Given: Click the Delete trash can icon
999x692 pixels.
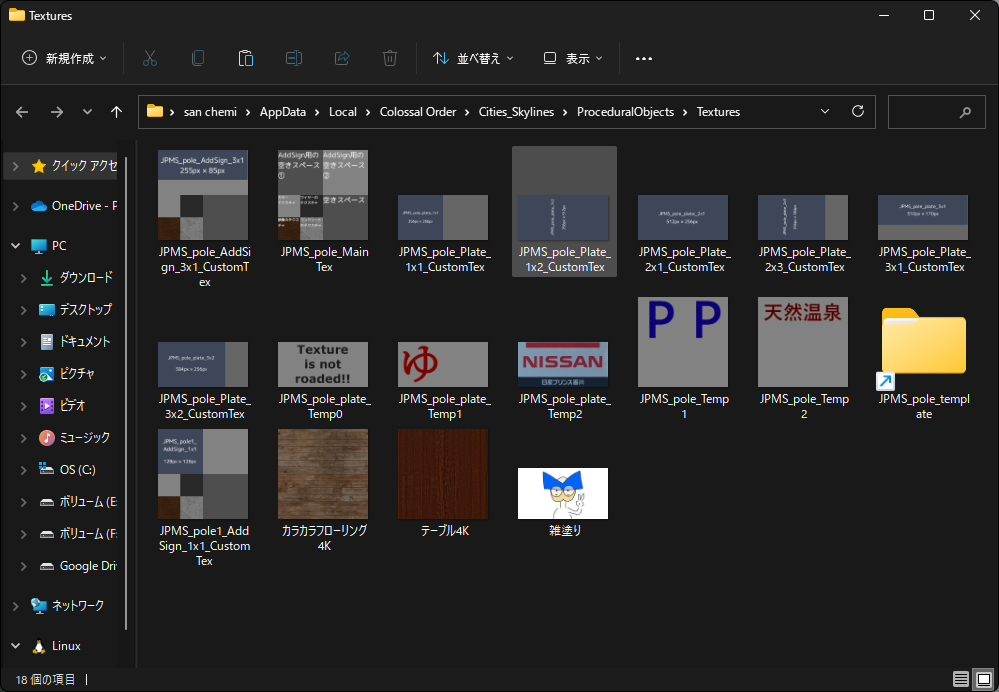Looking at the screenshot, I should point(390,58).
